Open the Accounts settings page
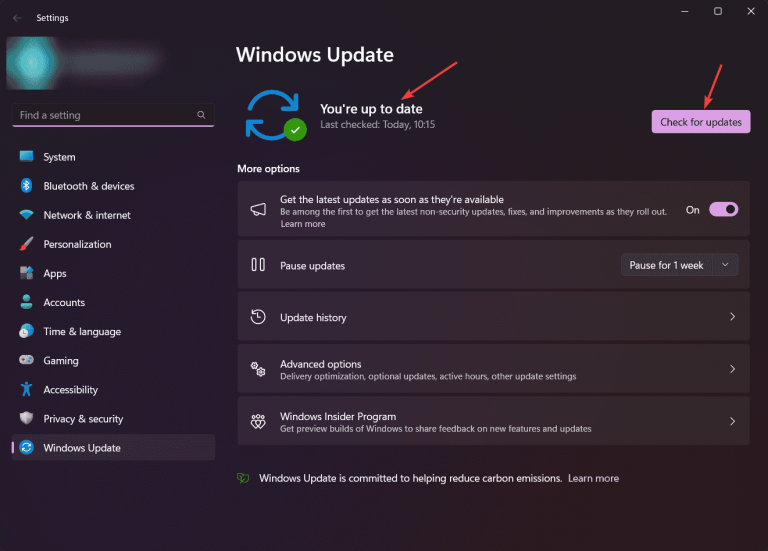The image size is (768, 551). pyautogui.click(x=64, y=302)
